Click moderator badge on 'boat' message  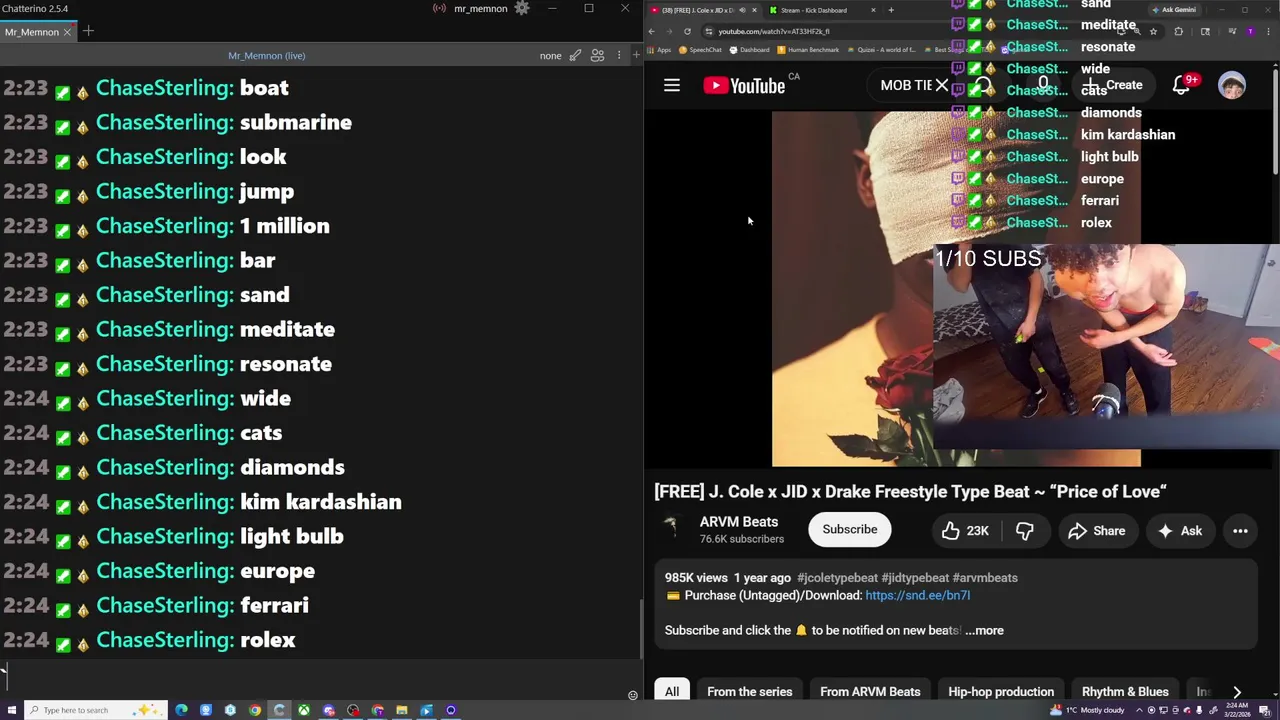click(x=63, y=92)
